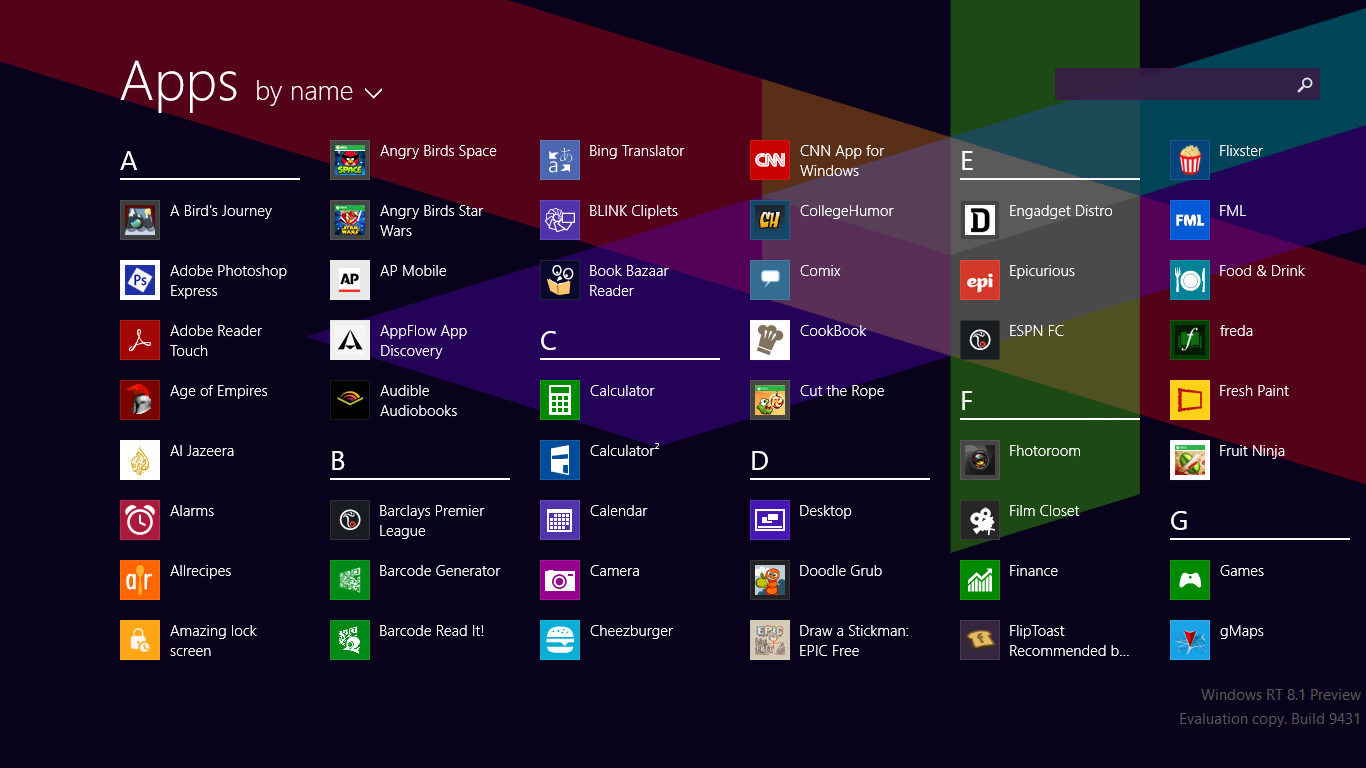Open the Barcode Read It! icon
Image resolution: width=1366 pixels, height=768 pixels.
coord(350,640)
